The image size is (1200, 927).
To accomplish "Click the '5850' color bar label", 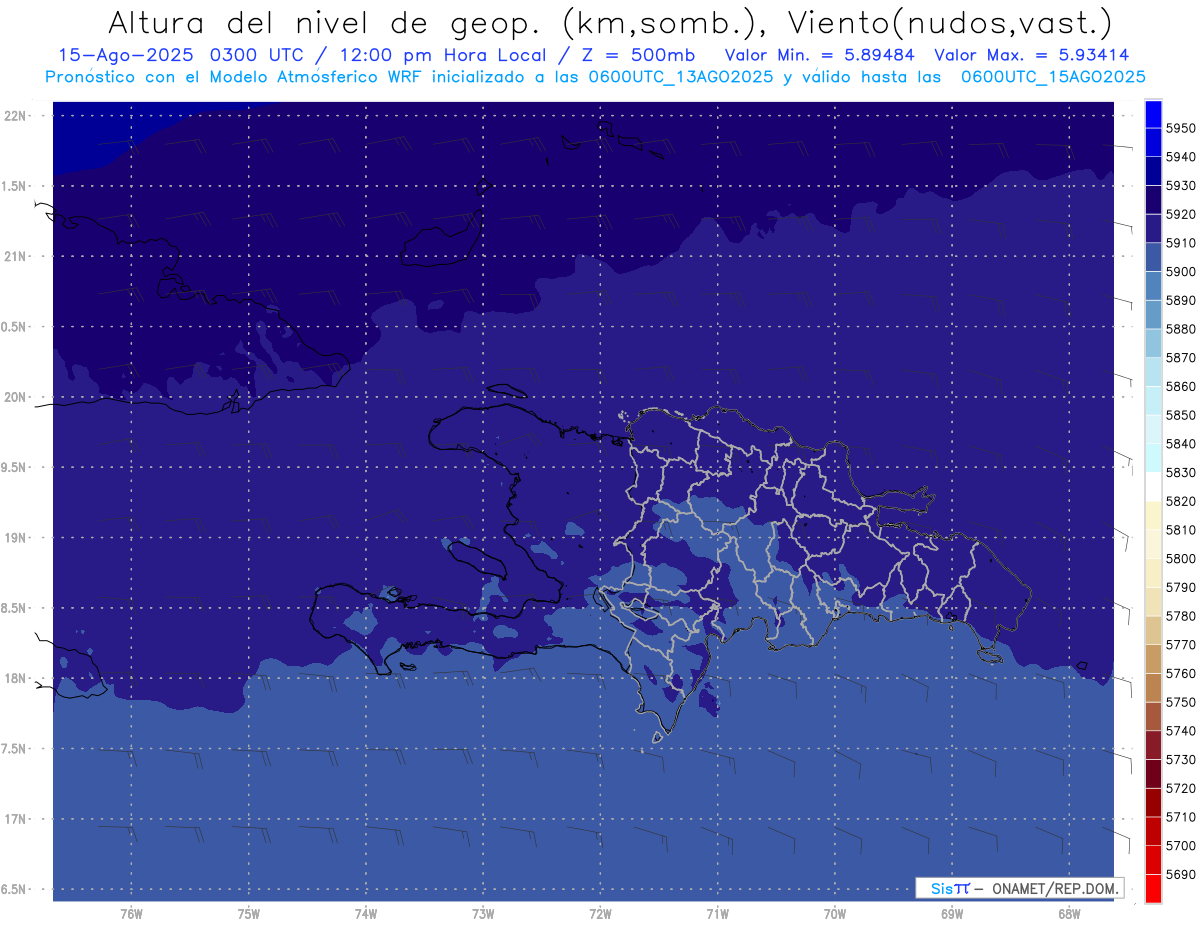I will 1180,415.
